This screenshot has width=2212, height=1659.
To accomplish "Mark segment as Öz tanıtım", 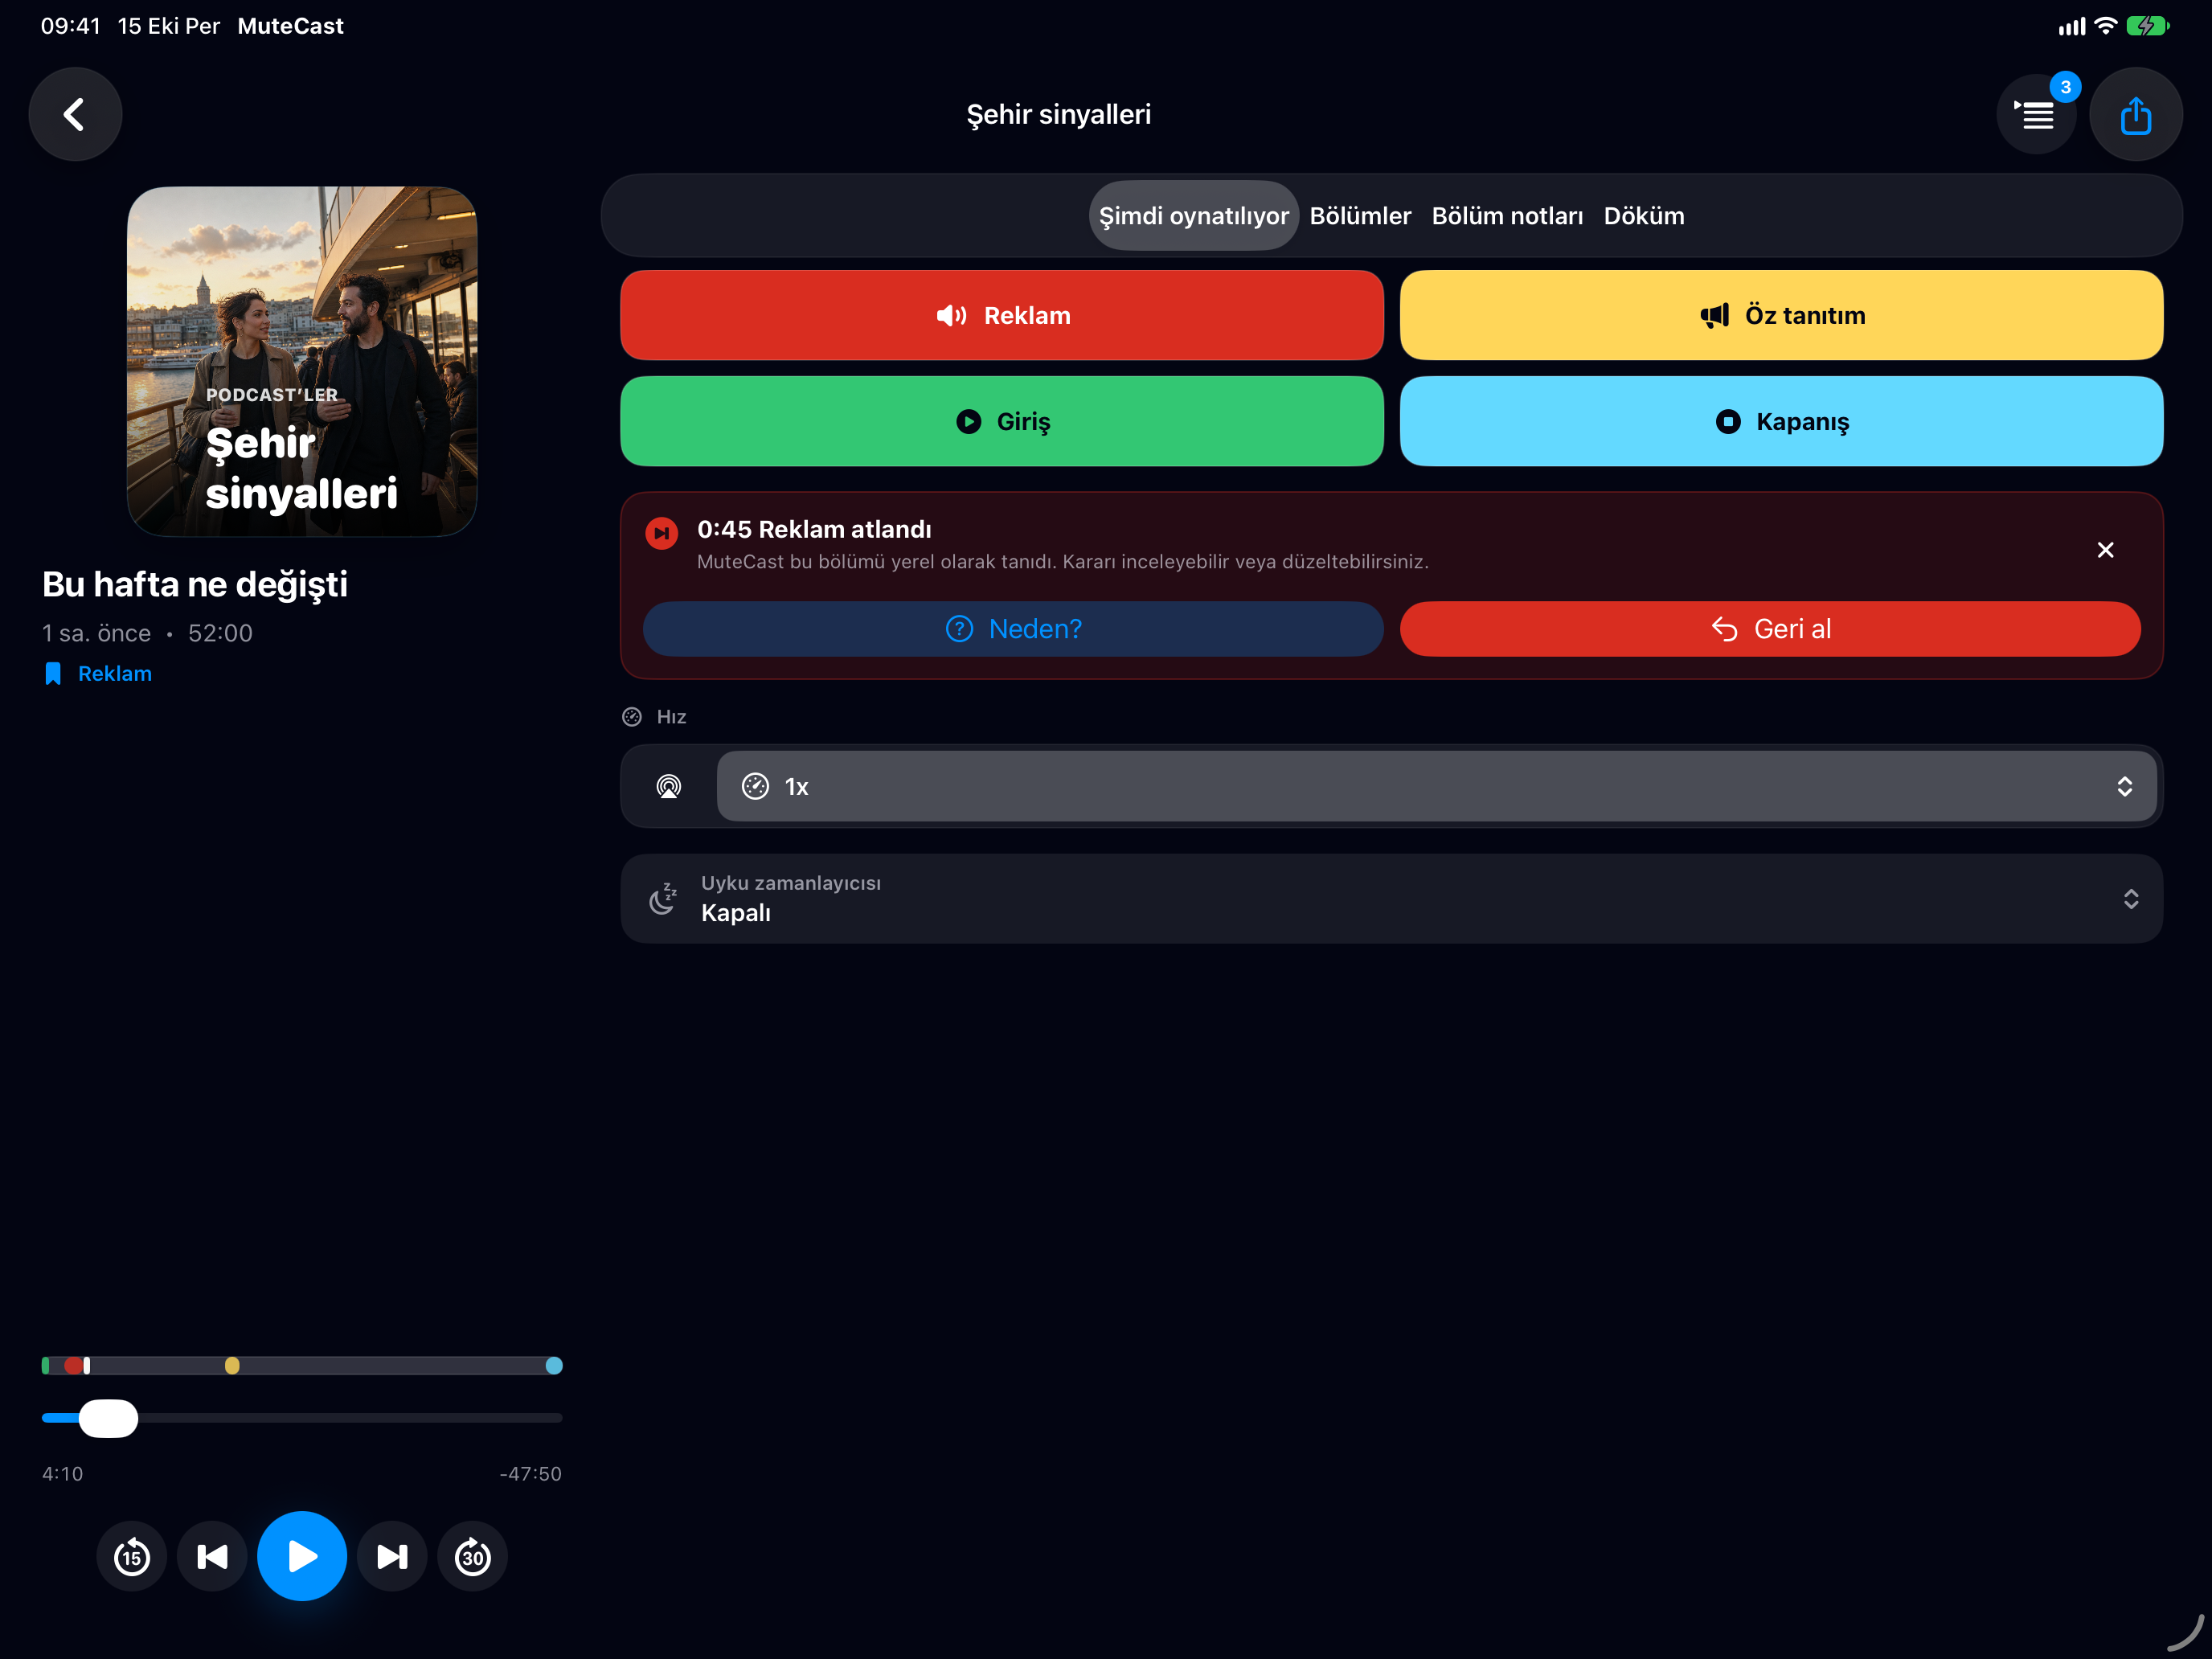I will point(1781,315).
